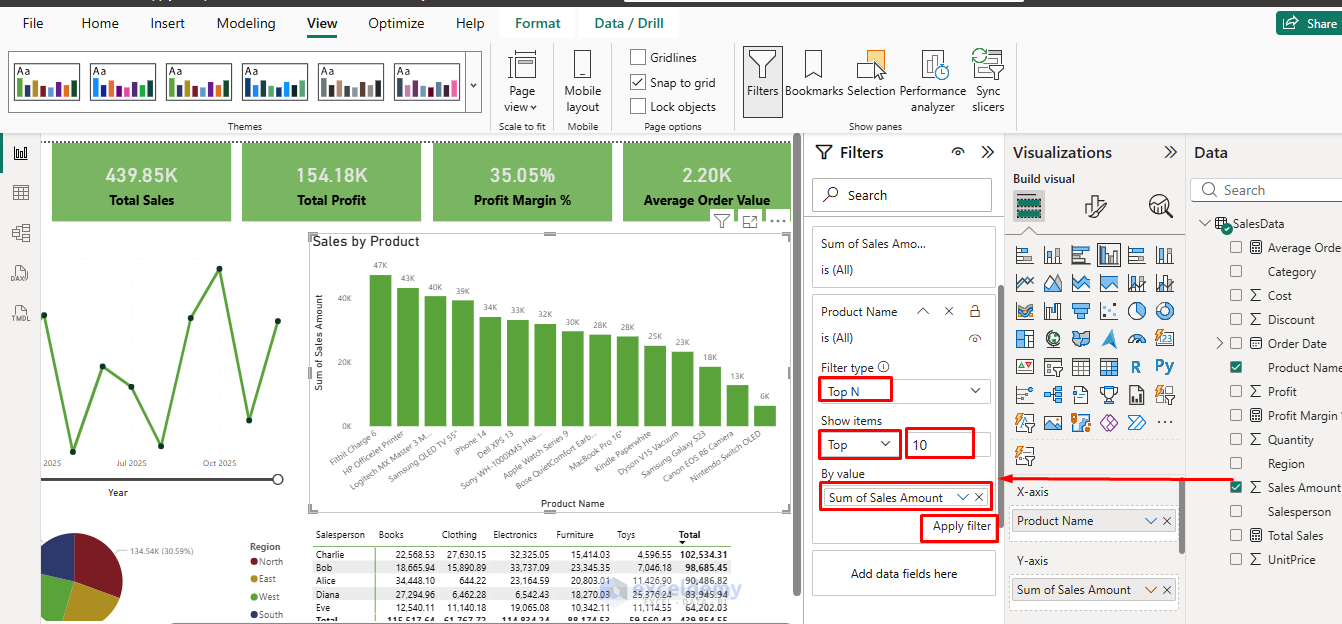Collapse the Product Name filter card
This screenshot has height=624, width=1342.
click(x=923, y=311)
